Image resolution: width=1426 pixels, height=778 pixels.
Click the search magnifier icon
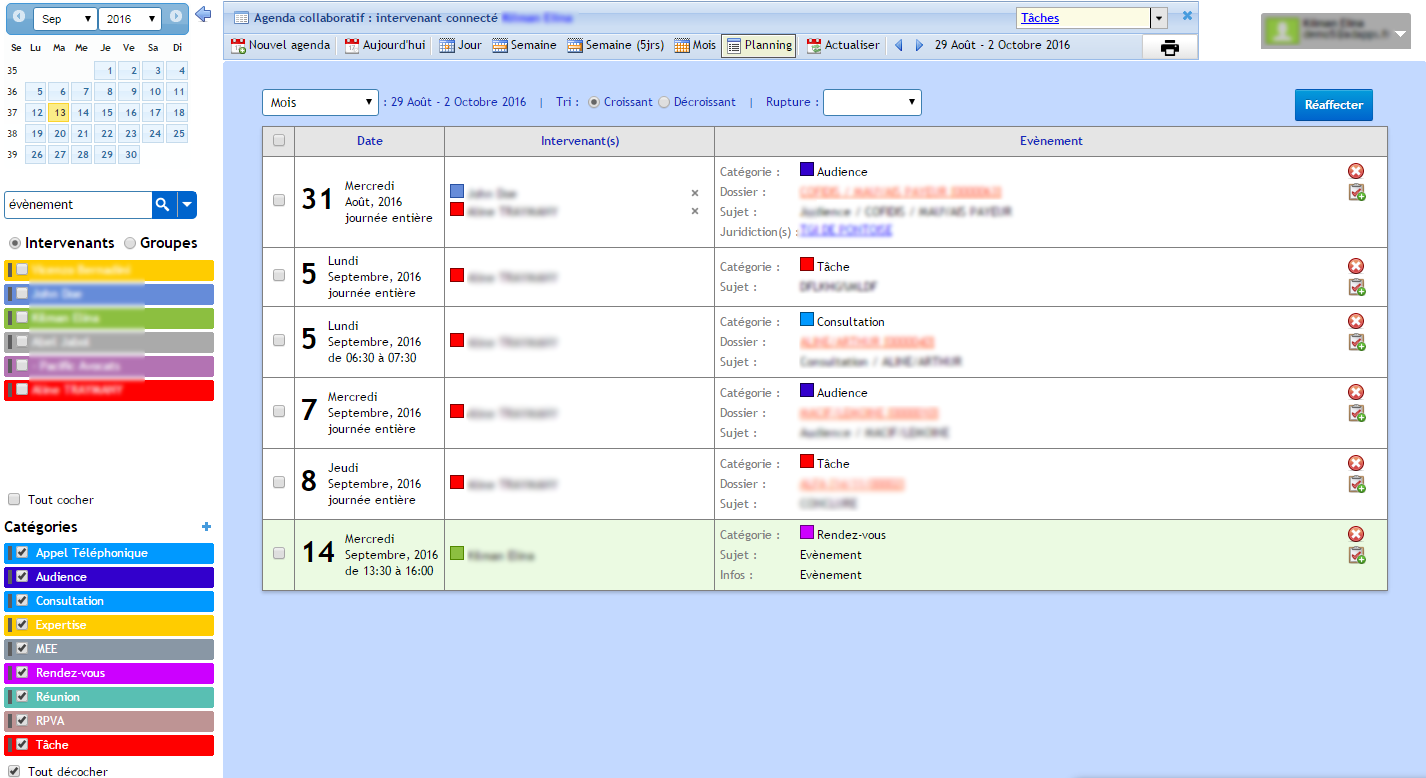[162, 205]
